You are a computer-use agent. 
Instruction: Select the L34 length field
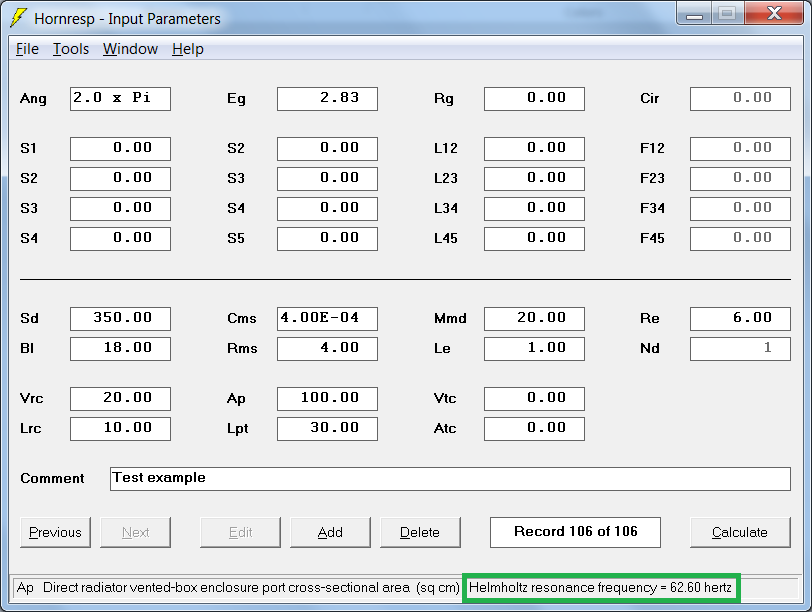534,209
